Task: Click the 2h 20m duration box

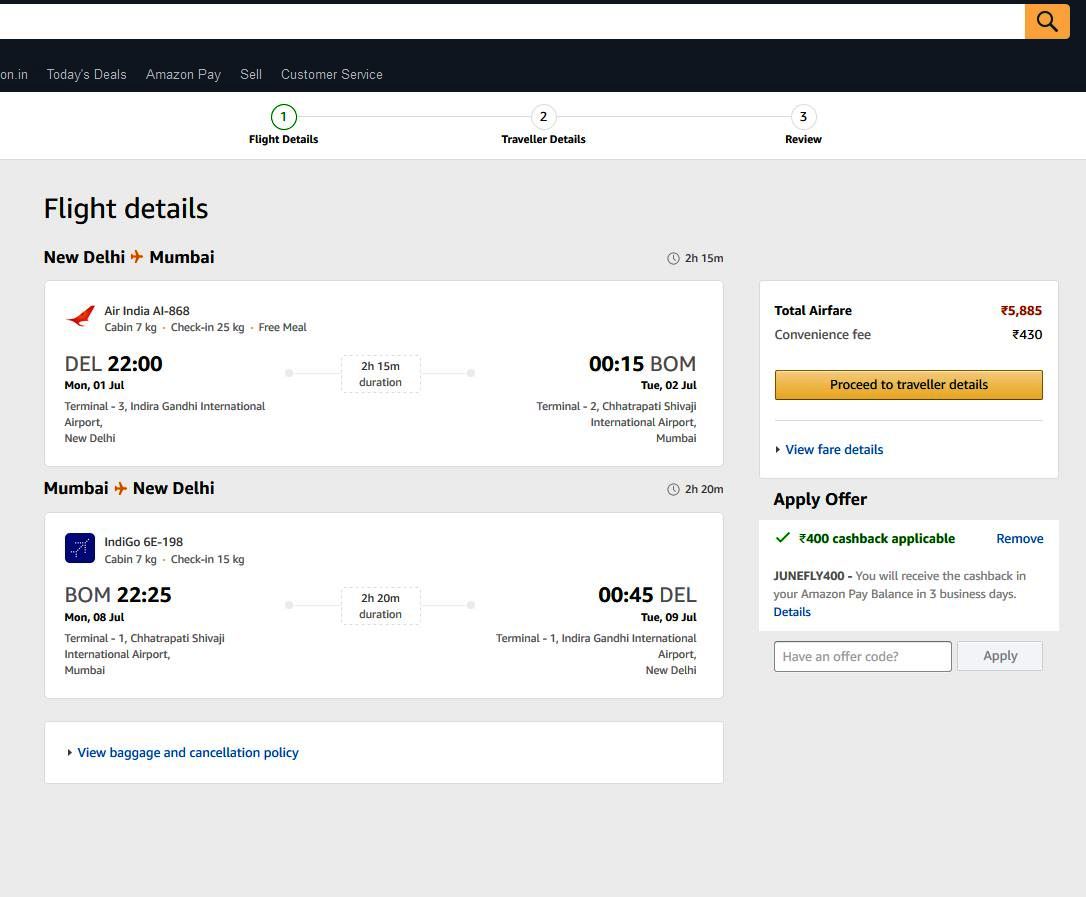Action: click(x=380, y=605)
